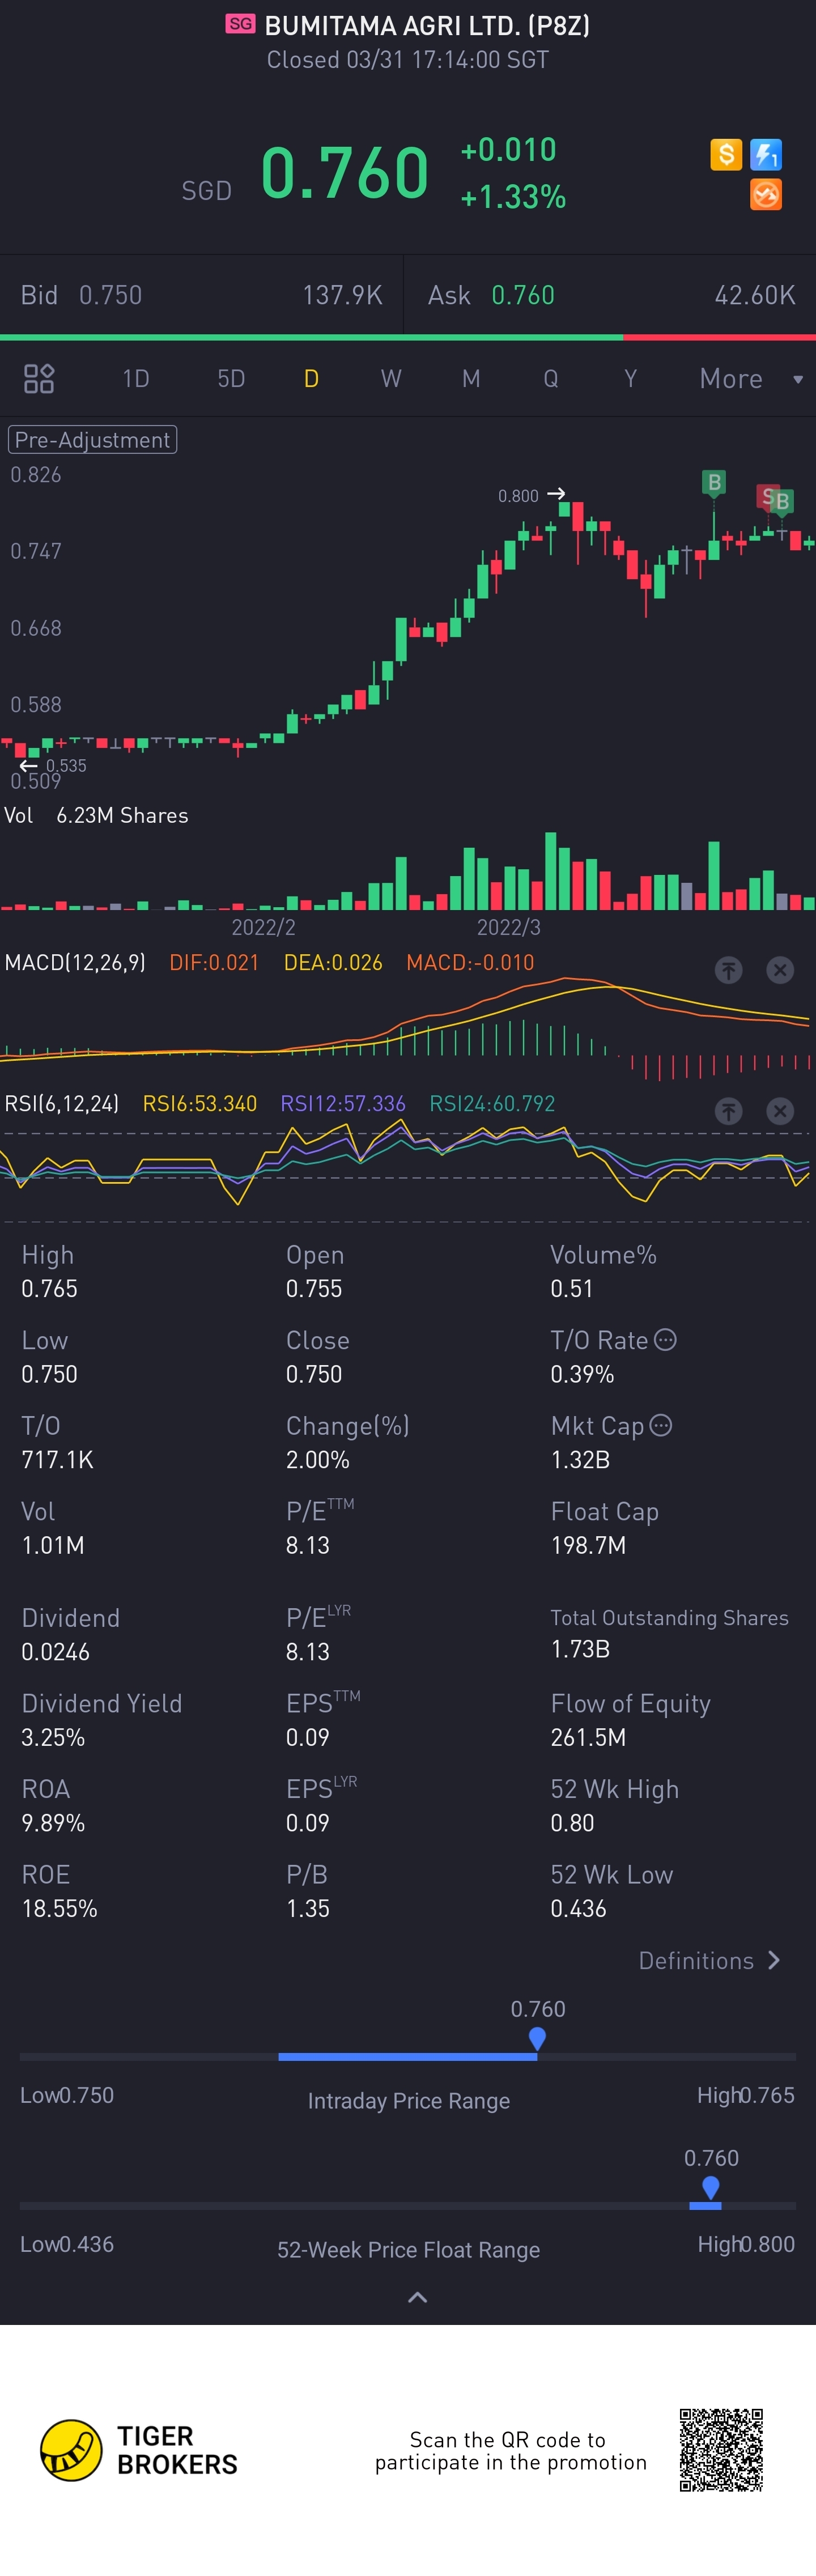
Task: Select the Y yearly chart tab
Action: click(630, 379)
